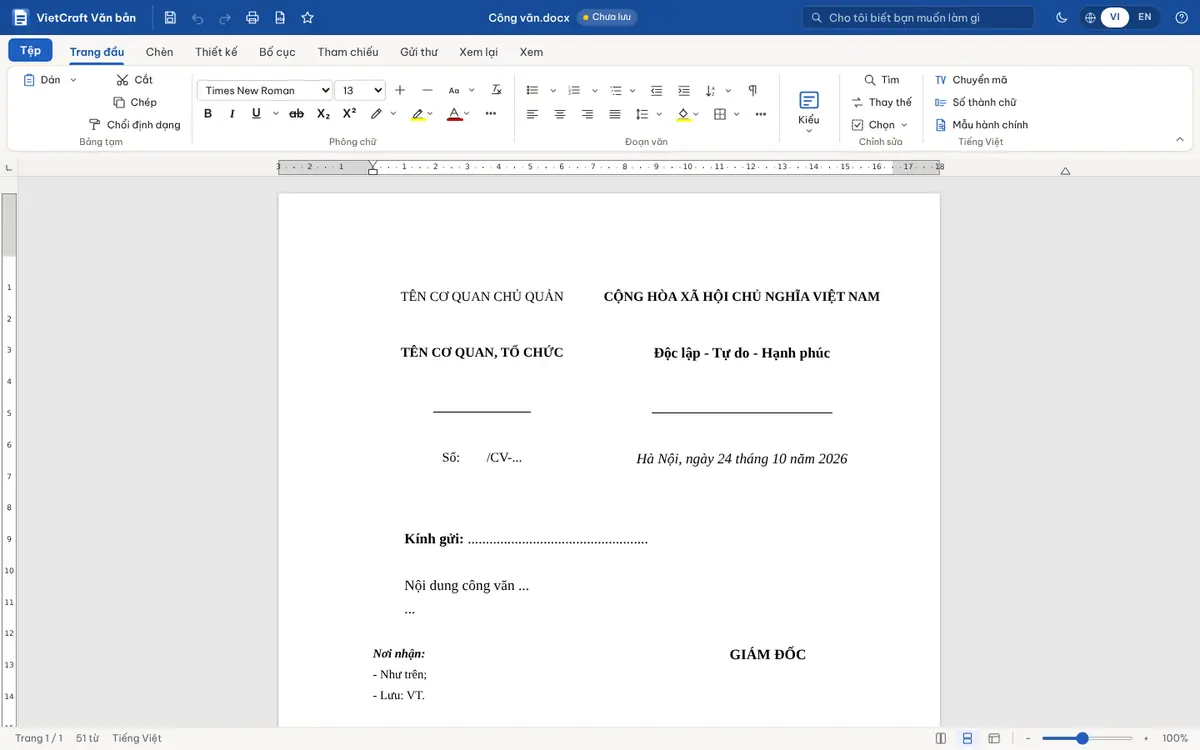Switch to the Bố cục tab
This screenshot has height=750, width=1200.
pyautogui.click(x=277, y=52)
